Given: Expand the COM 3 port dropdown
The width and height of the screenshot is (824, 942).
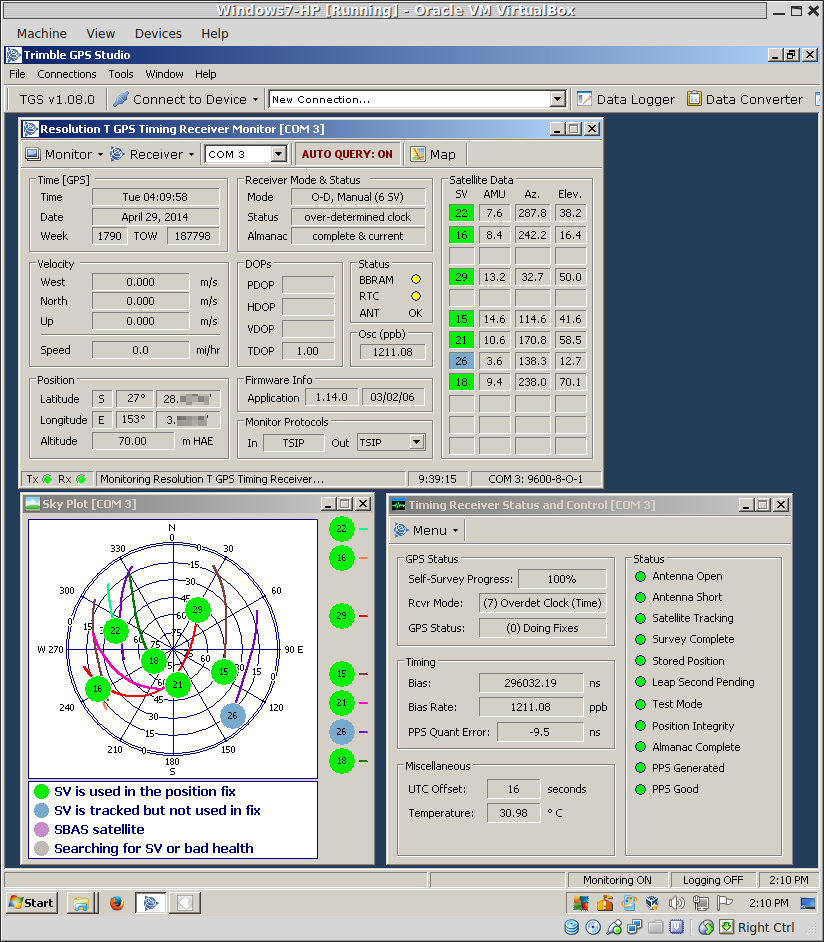Looking at the screenshot, I should (x=279, y=154).
